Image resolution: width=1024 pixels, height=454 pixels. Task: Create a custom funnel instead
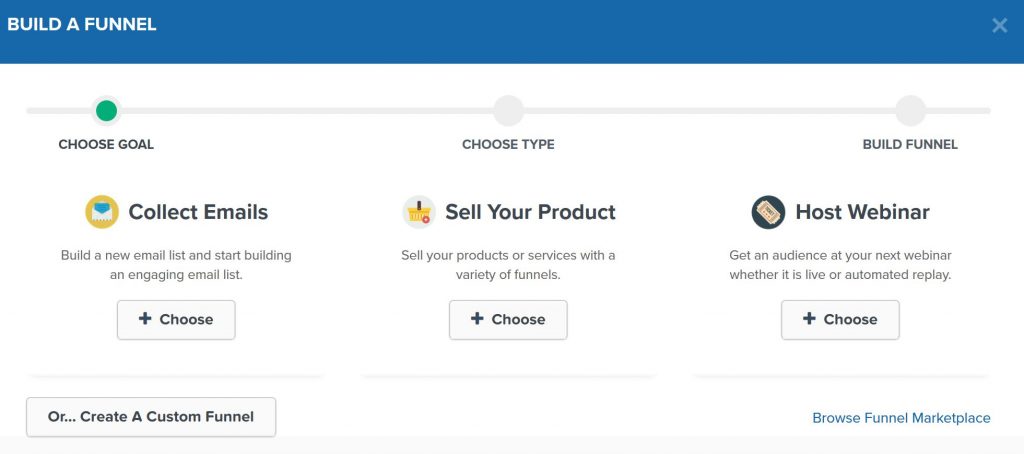pos(151,417)
